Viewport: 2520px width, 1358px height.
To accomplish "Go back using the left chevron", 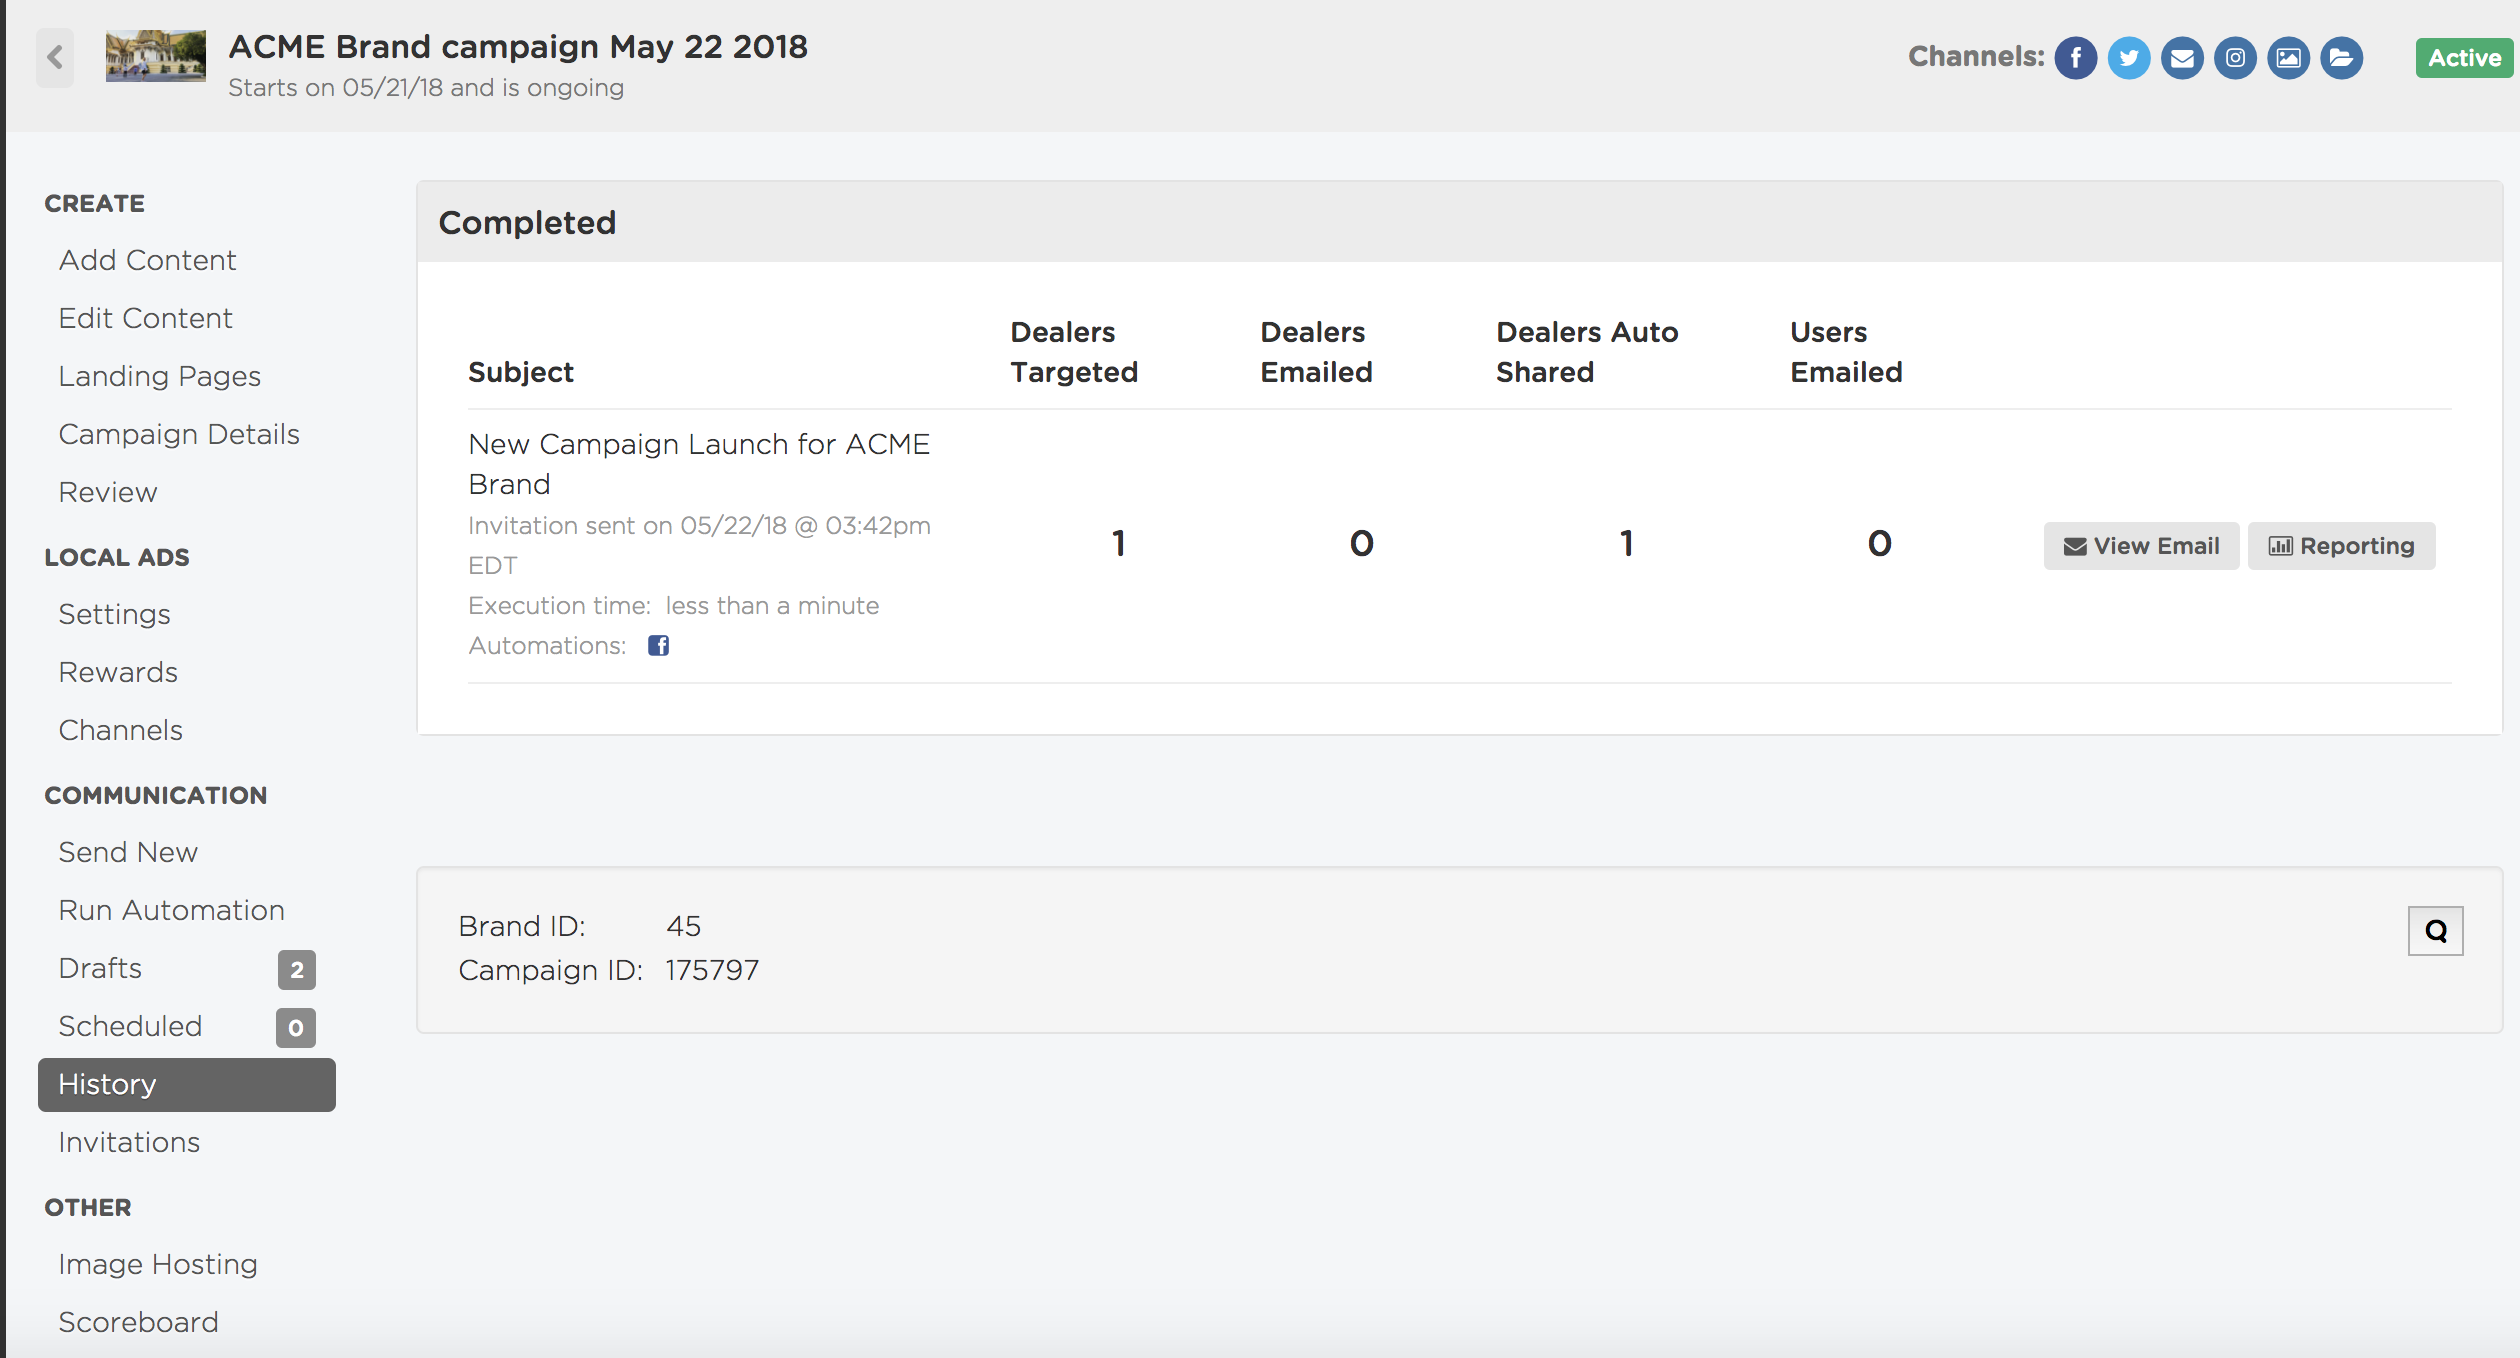I will click(x=55, y=58).
